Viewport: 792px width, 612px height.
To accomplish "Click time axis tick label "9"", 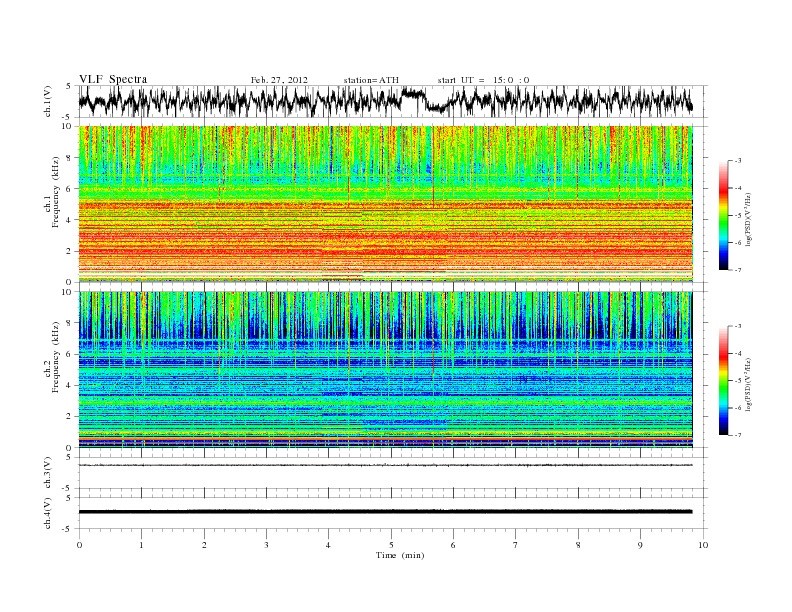I will 640,545.
